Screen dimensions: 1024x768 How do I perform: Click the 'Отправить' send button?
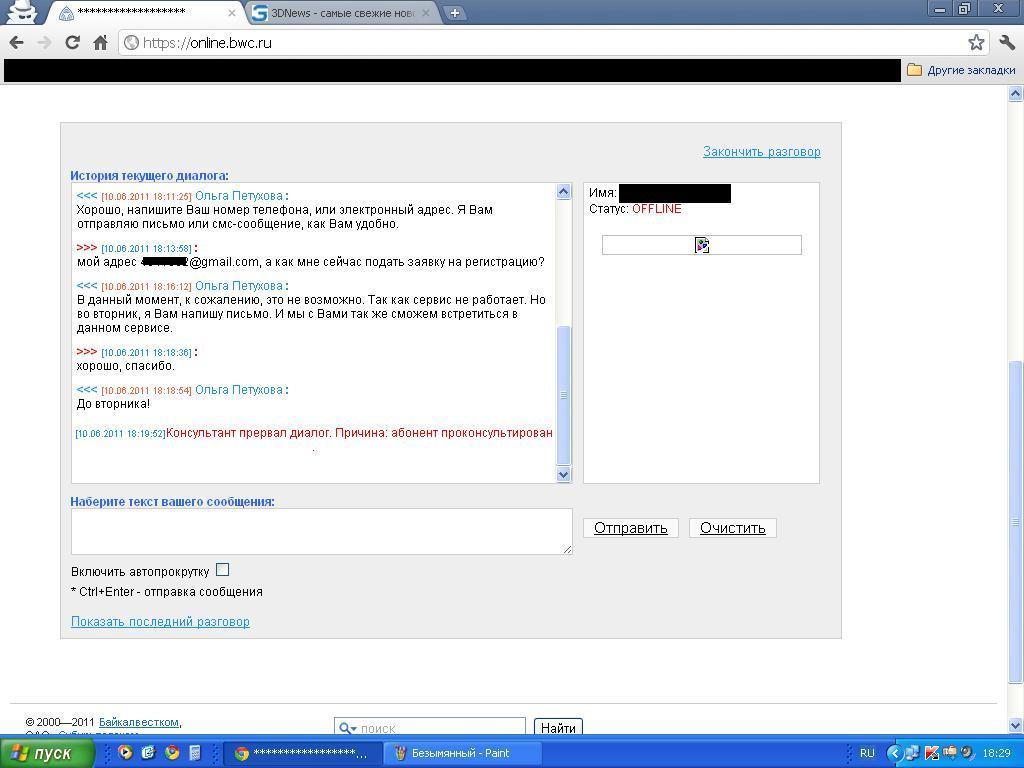tap(630, 528)
